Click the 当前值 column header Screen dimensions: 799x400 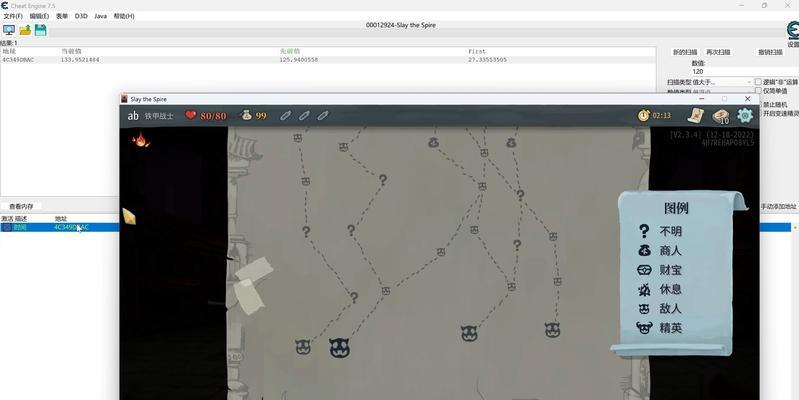[71, 51]
